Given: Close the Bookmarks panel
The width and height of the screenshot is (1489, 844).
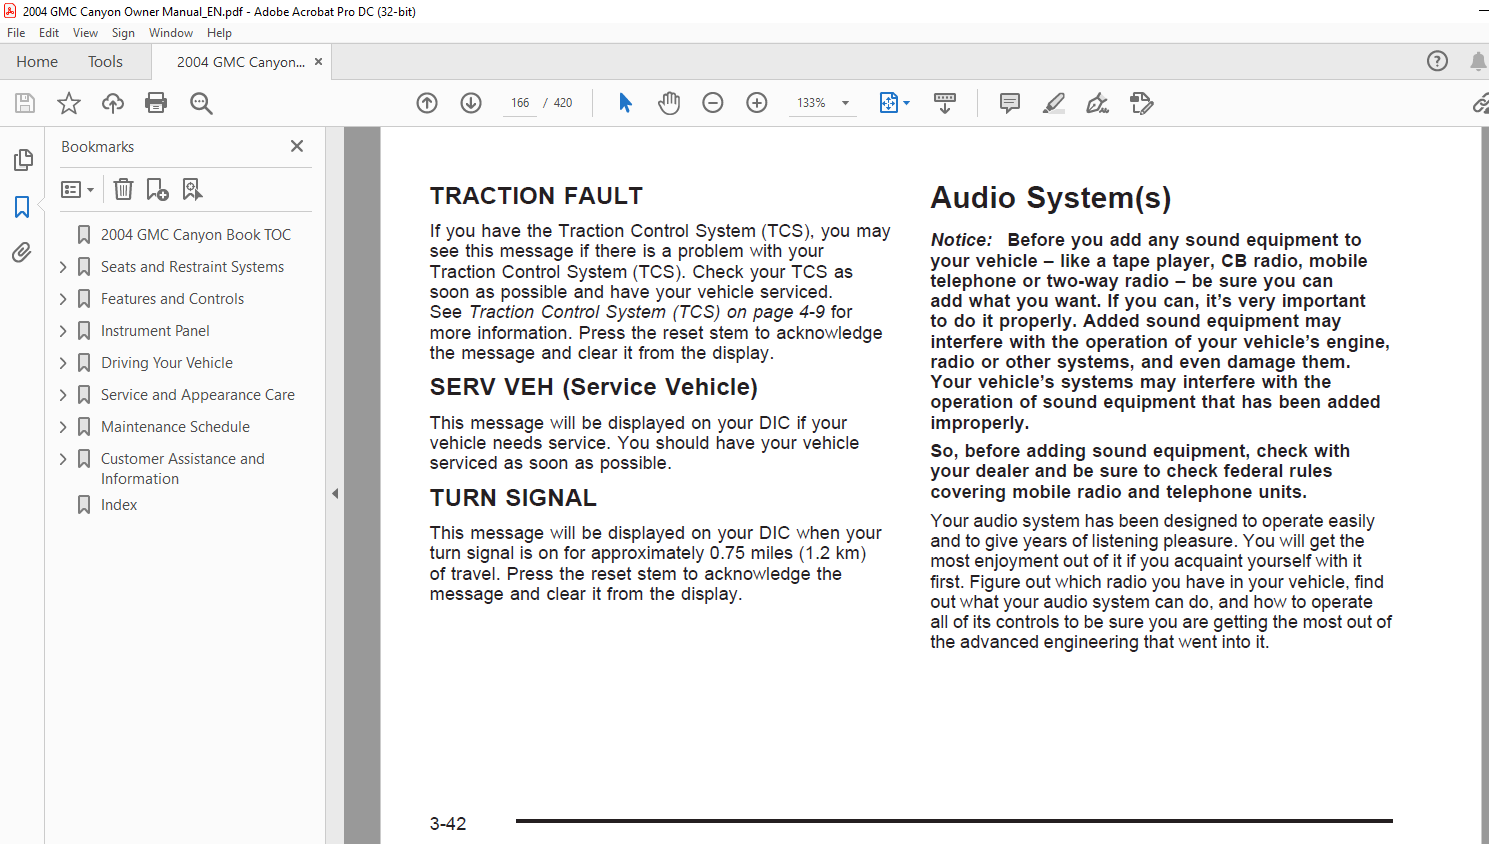Looking at the screenshot, I should [297, 146].
